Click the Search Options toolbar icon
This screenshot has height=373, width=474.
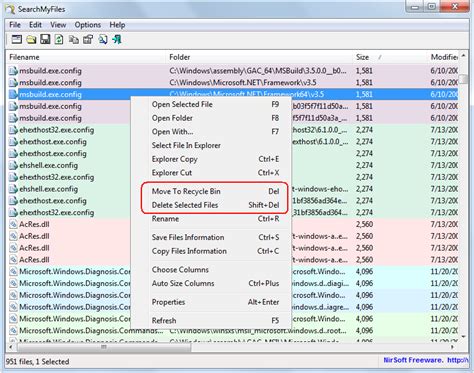(x=17, y=40)
